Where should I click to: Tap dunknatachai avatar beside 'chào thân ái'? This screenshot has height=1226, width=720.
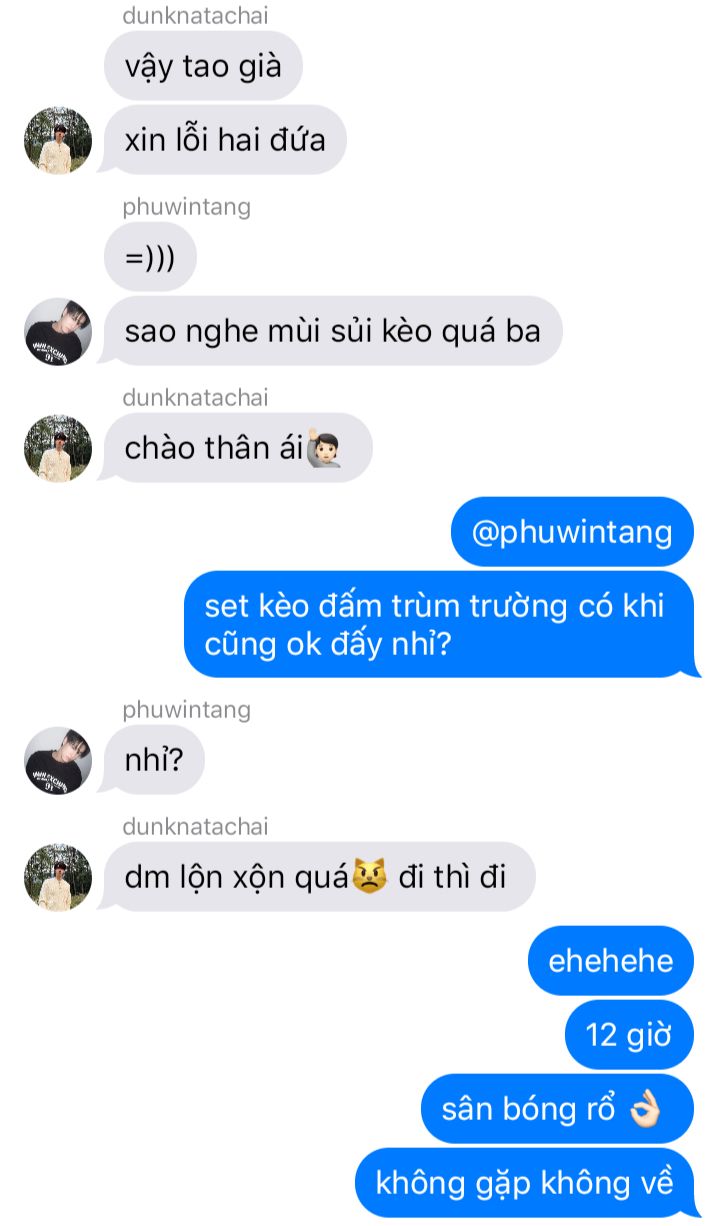(58, 448)
